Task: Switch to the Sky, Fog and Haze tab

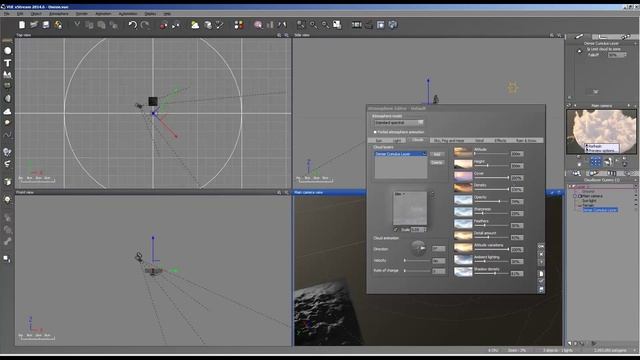Action: pos(449,140)
